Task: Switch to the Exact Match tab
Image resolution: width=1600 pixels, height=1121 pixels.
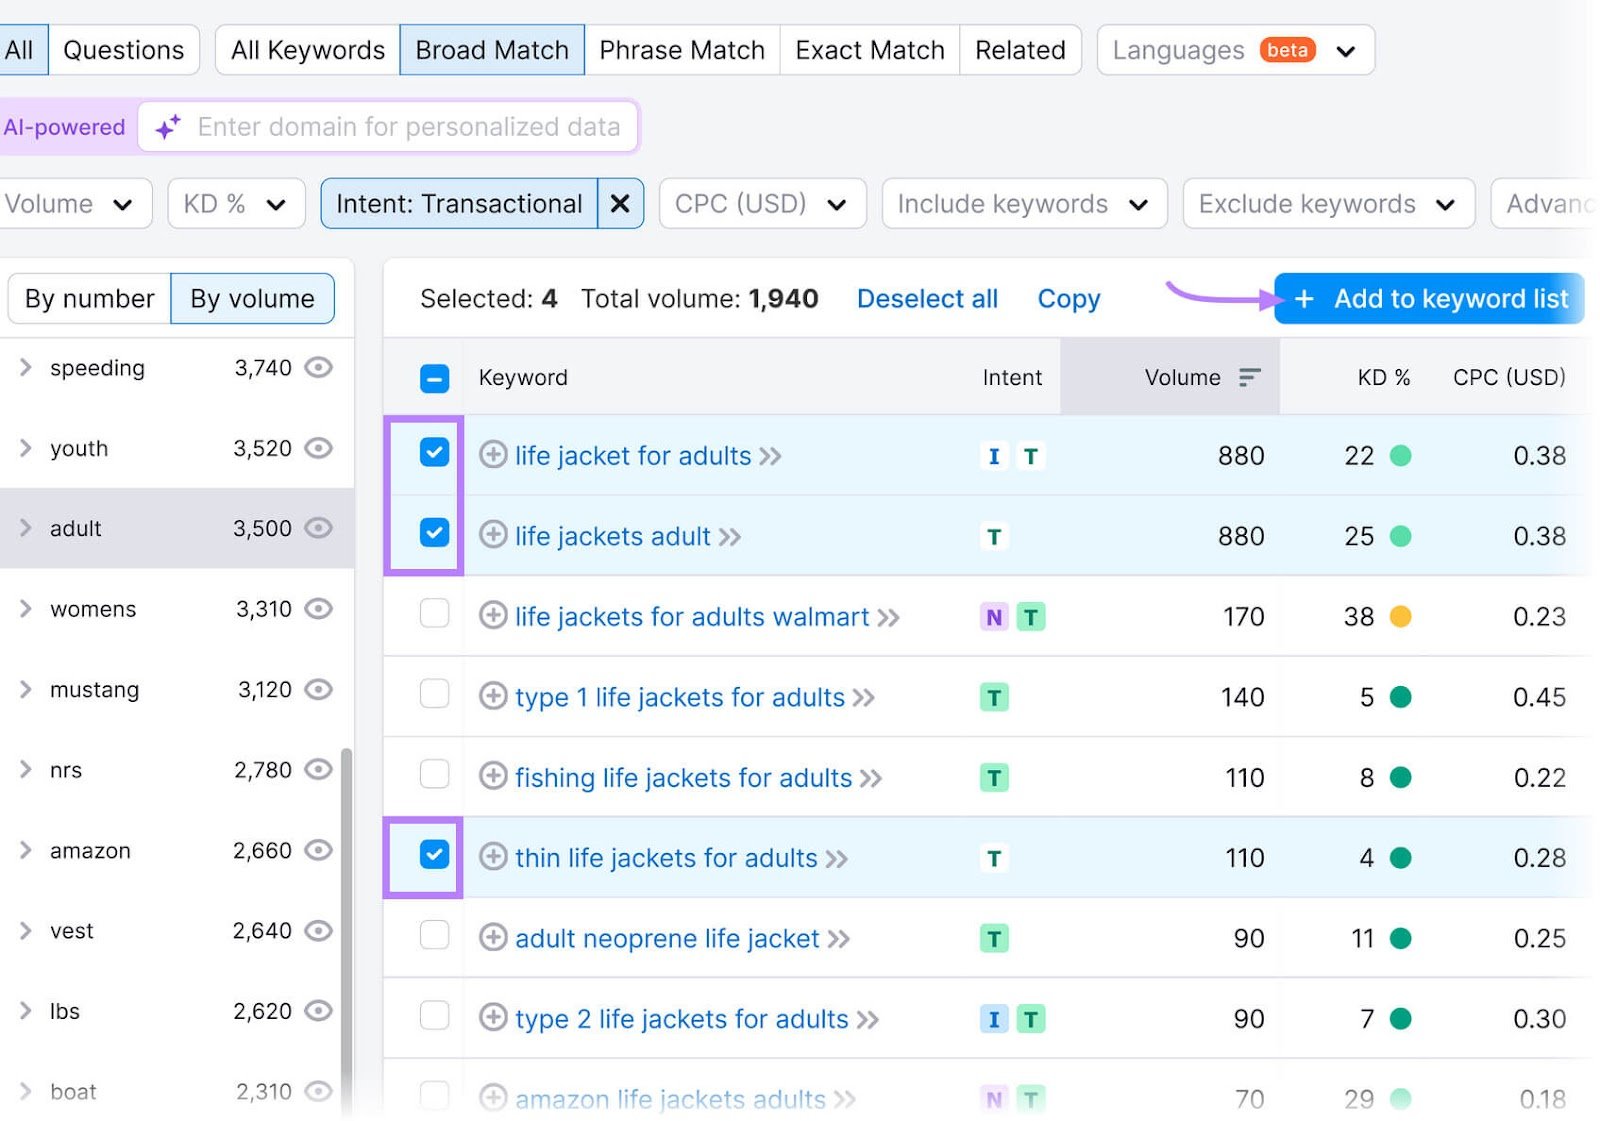Action: [x=868, y=49]
